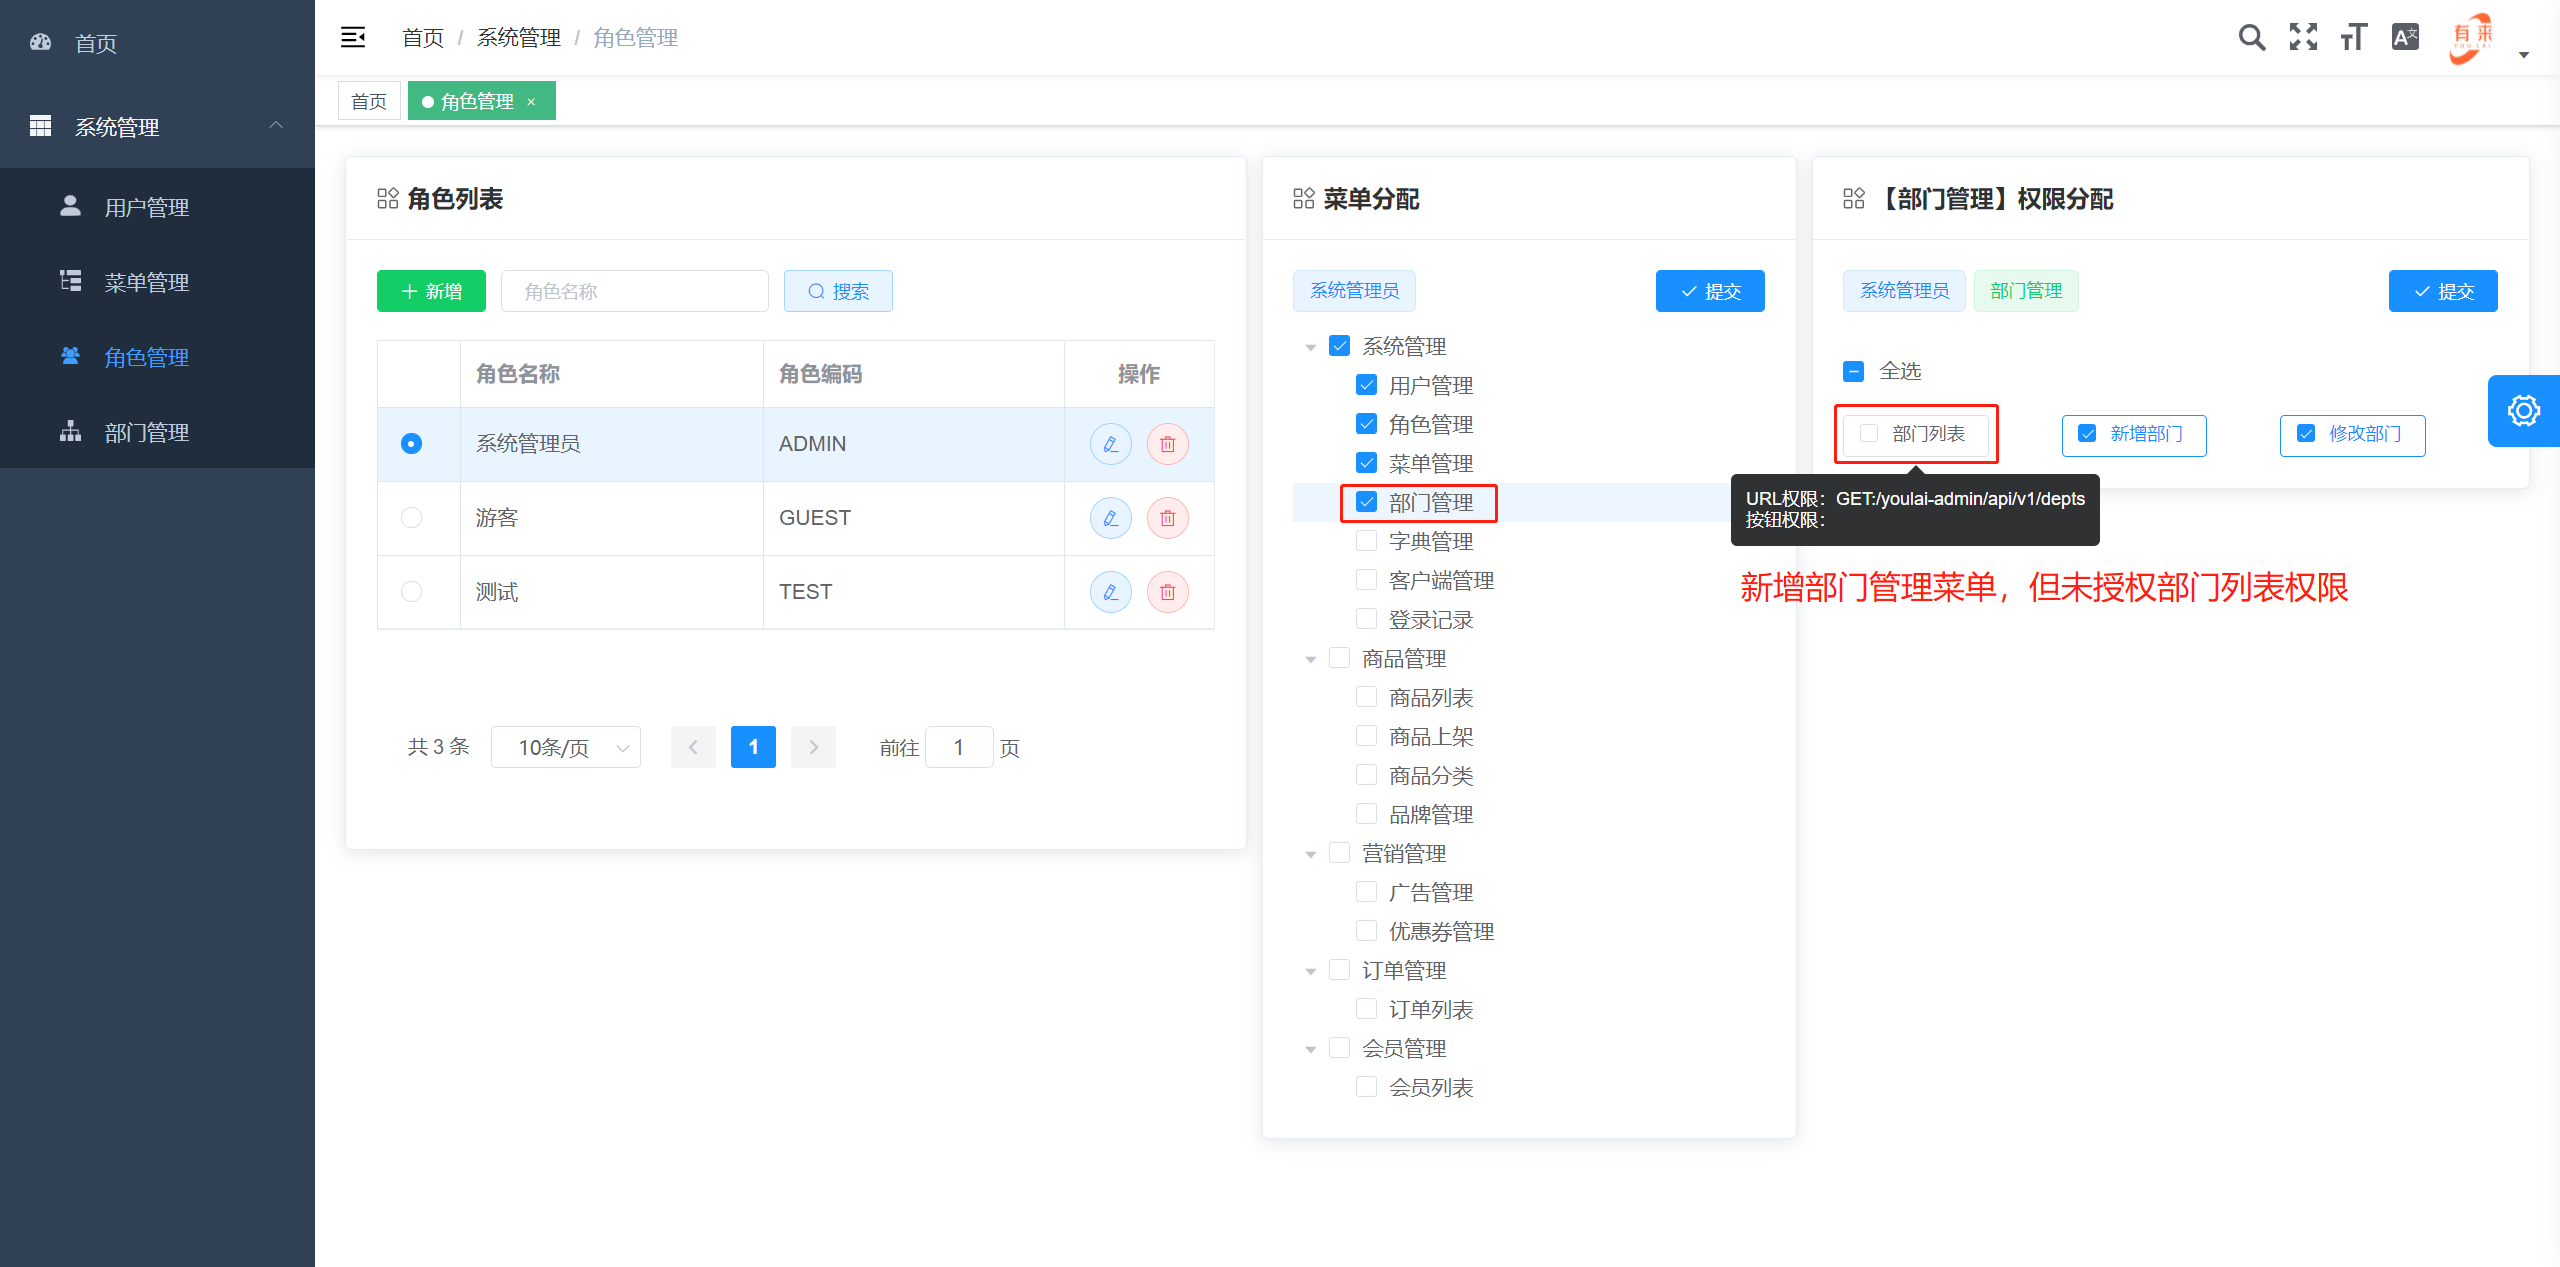The width and height of the screenshot is (2560, 1267).
Task: Uncheck 用户管理 in the menu tree
Action: 1366,384
